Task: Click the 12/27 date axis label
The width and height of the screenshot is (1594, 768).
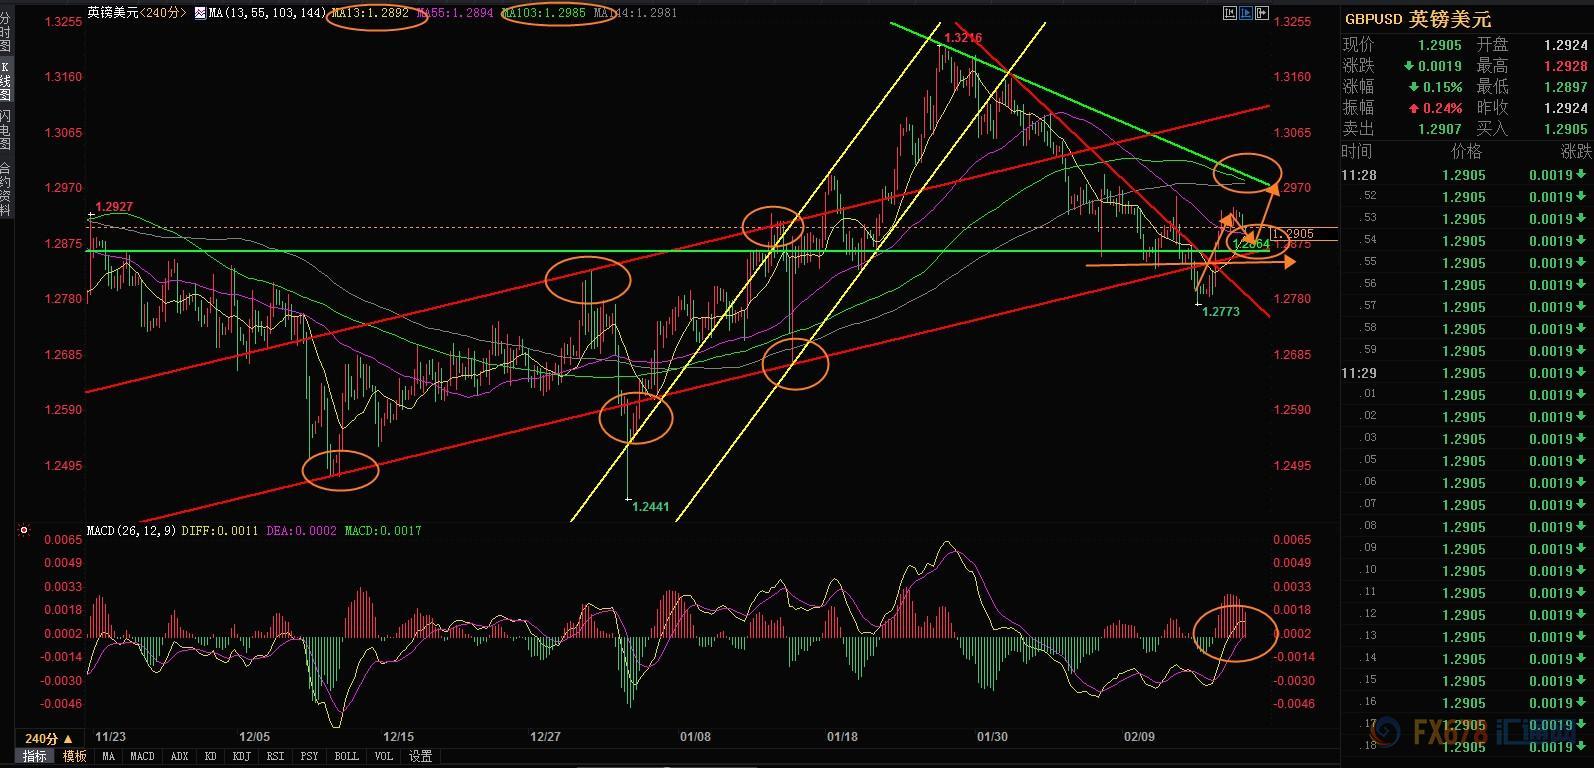Action: (x=545, y=737)
